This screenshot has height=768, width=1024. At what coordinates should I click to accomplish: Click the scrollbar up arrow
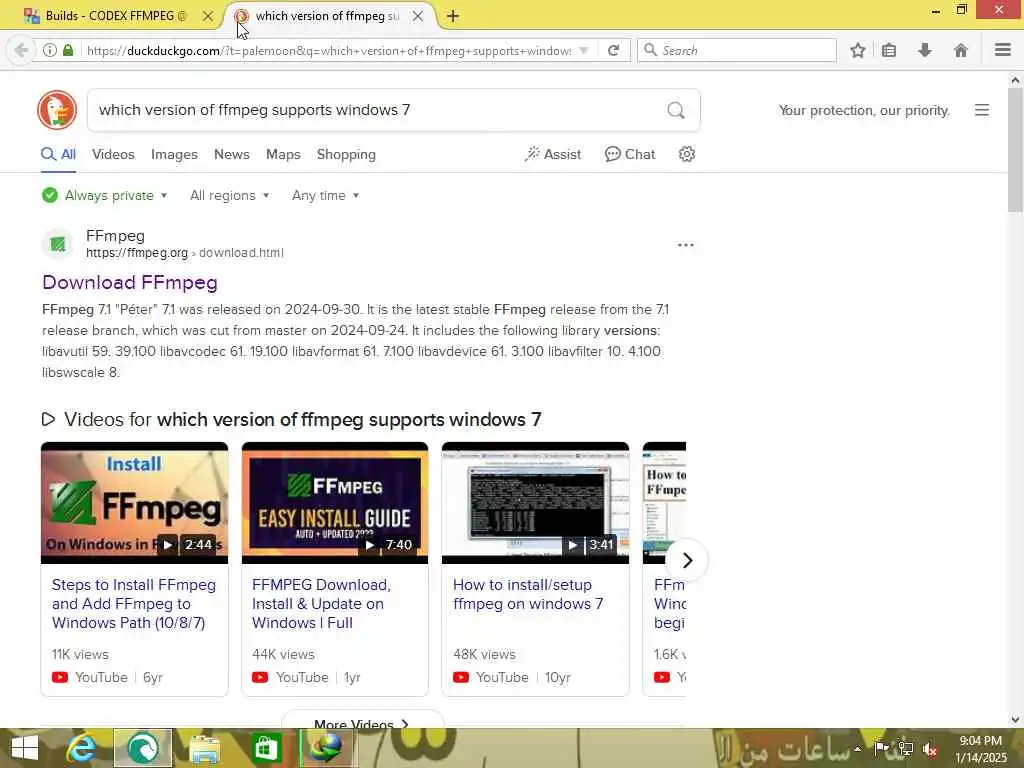click(1015, 80)
